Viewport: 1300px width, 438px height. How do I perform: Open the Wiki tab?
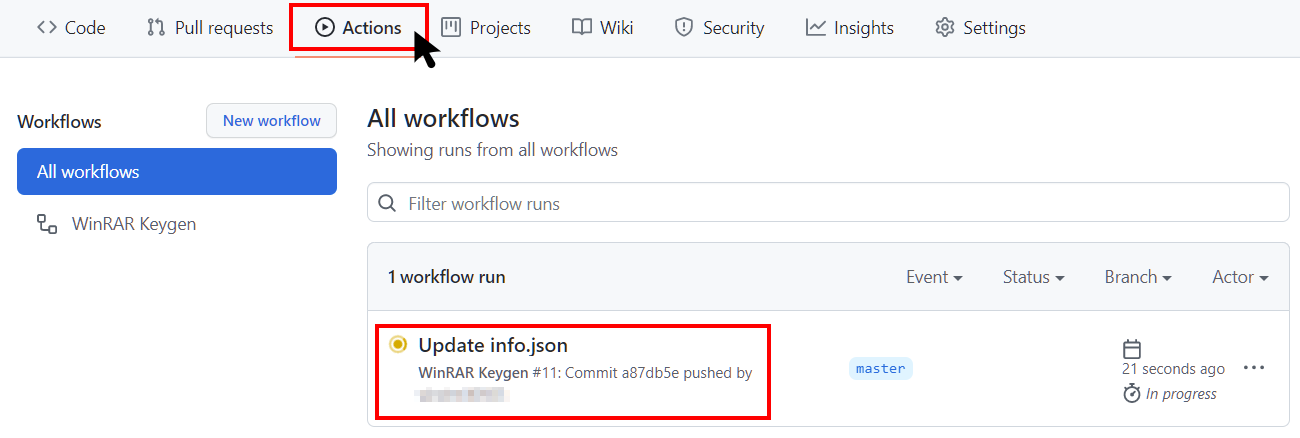(x=603, y=28)
